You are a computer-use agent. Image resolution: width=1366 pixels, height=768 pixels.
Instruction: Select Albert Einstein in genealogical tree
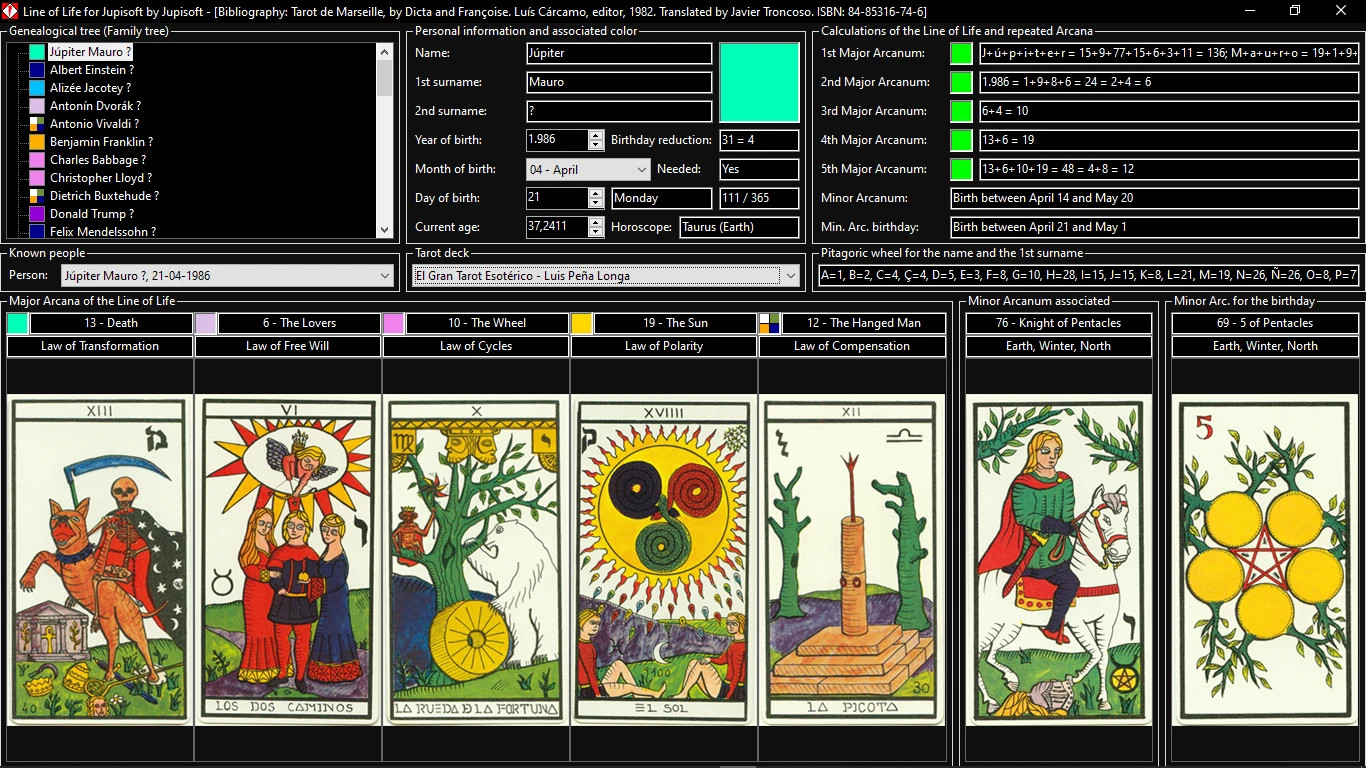point(91,70)
